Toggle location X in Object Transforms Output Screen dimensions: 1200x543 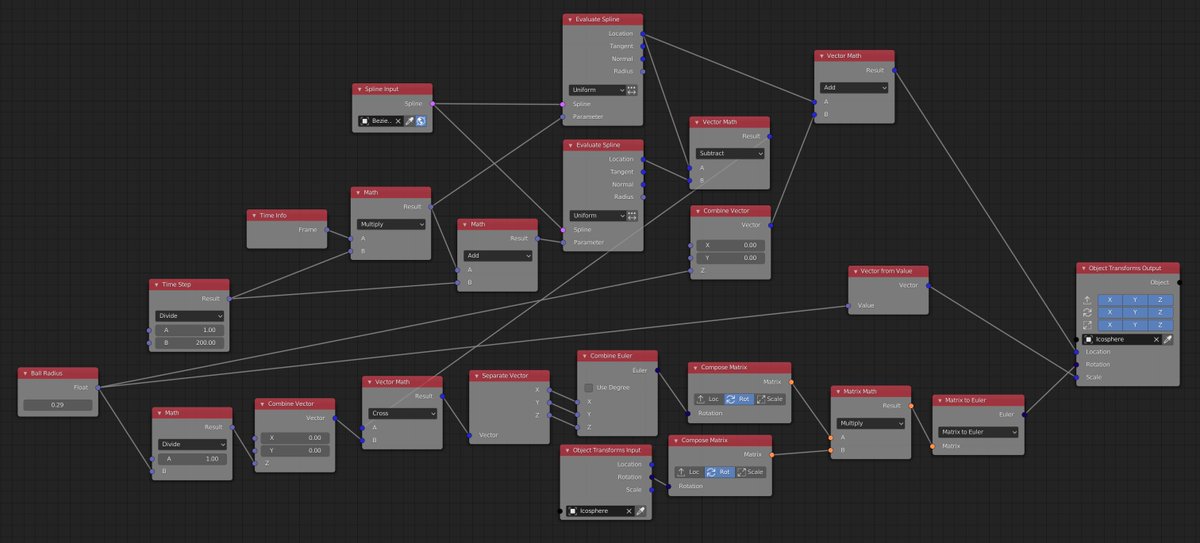(x=1109, y=299)
